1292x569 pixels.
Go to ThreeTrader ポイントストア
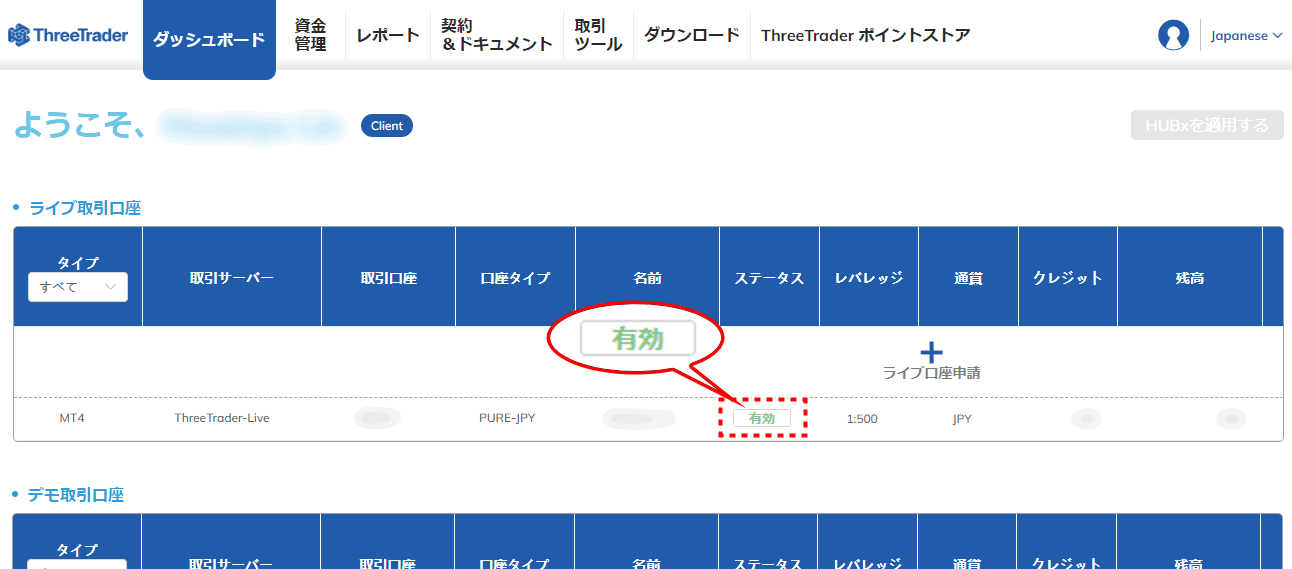[865, 35]
